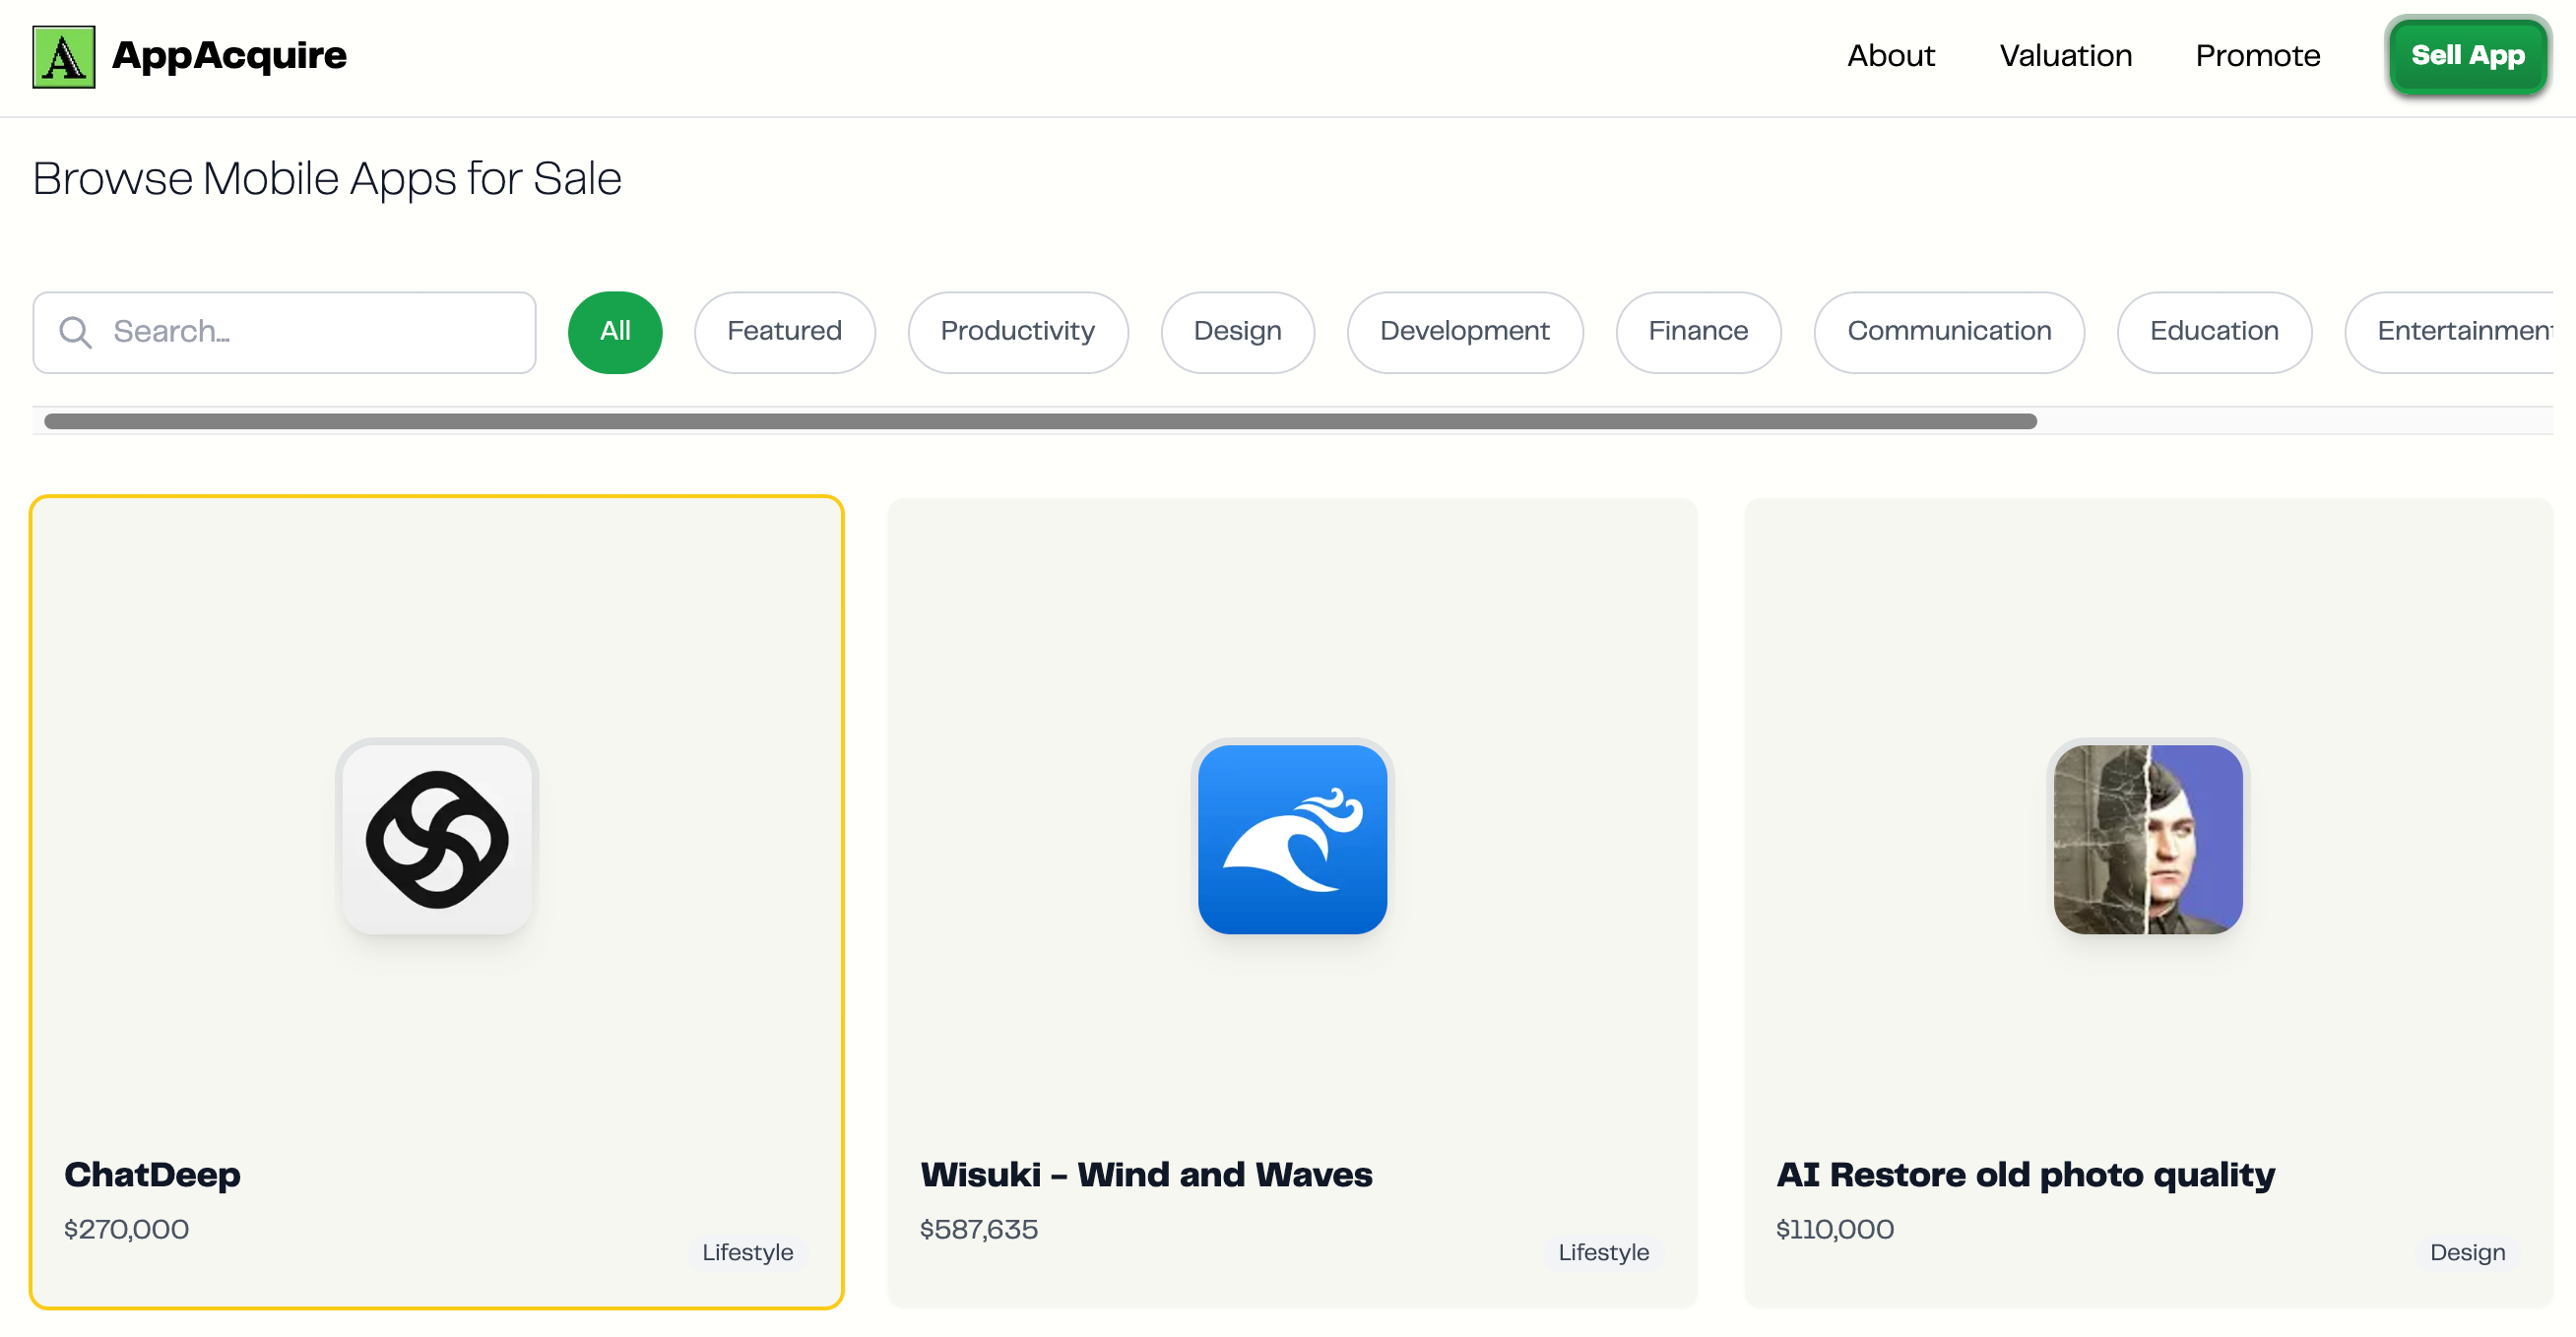Open the Wisuki wave app icon
This screenshot has width=2576, height=1337.
point(1291,838)
